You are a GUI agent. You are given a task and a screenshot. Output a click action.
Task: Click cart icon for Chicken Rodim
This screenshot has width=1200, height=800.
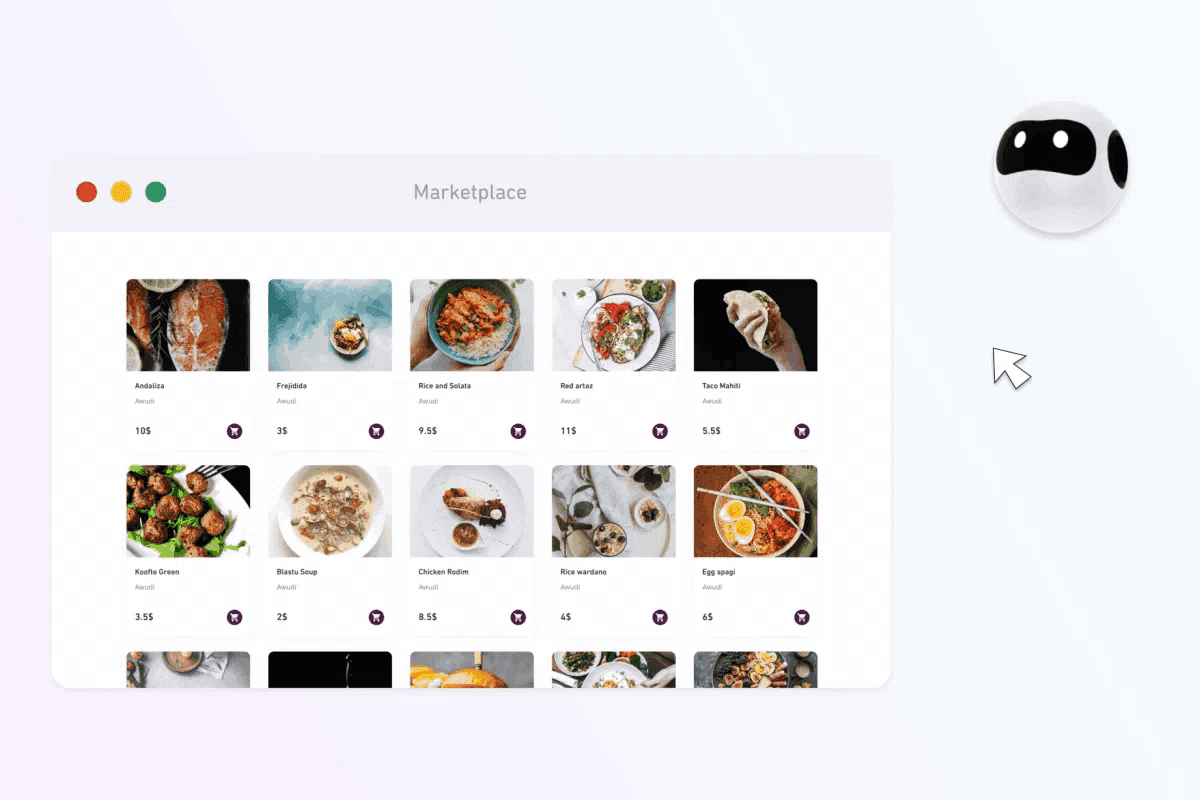pyautogui.click(x=518, y=617)
